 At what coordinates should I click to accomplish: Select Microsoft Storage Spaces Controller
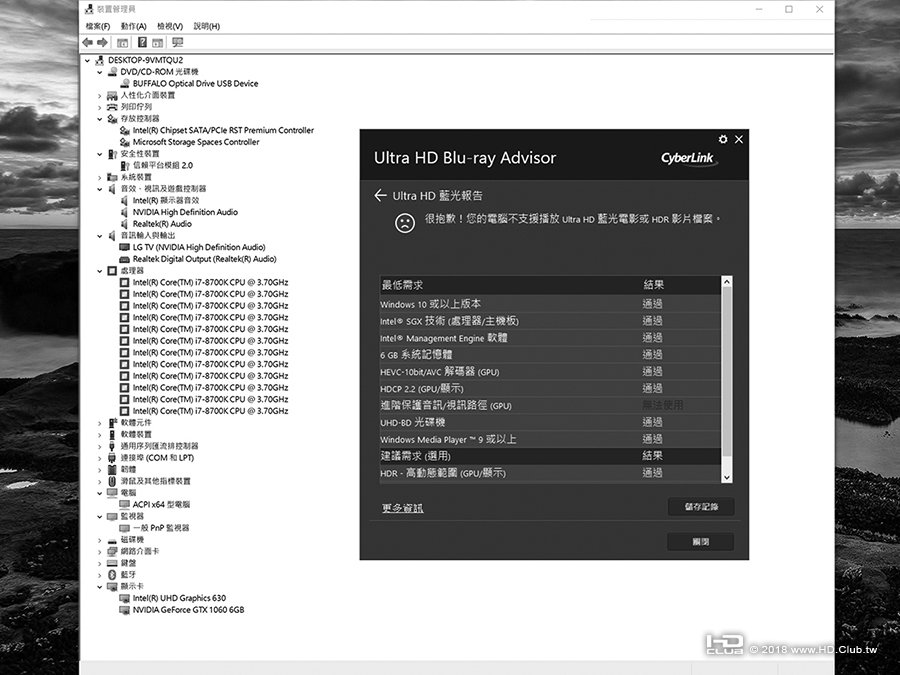click(196, 142)
